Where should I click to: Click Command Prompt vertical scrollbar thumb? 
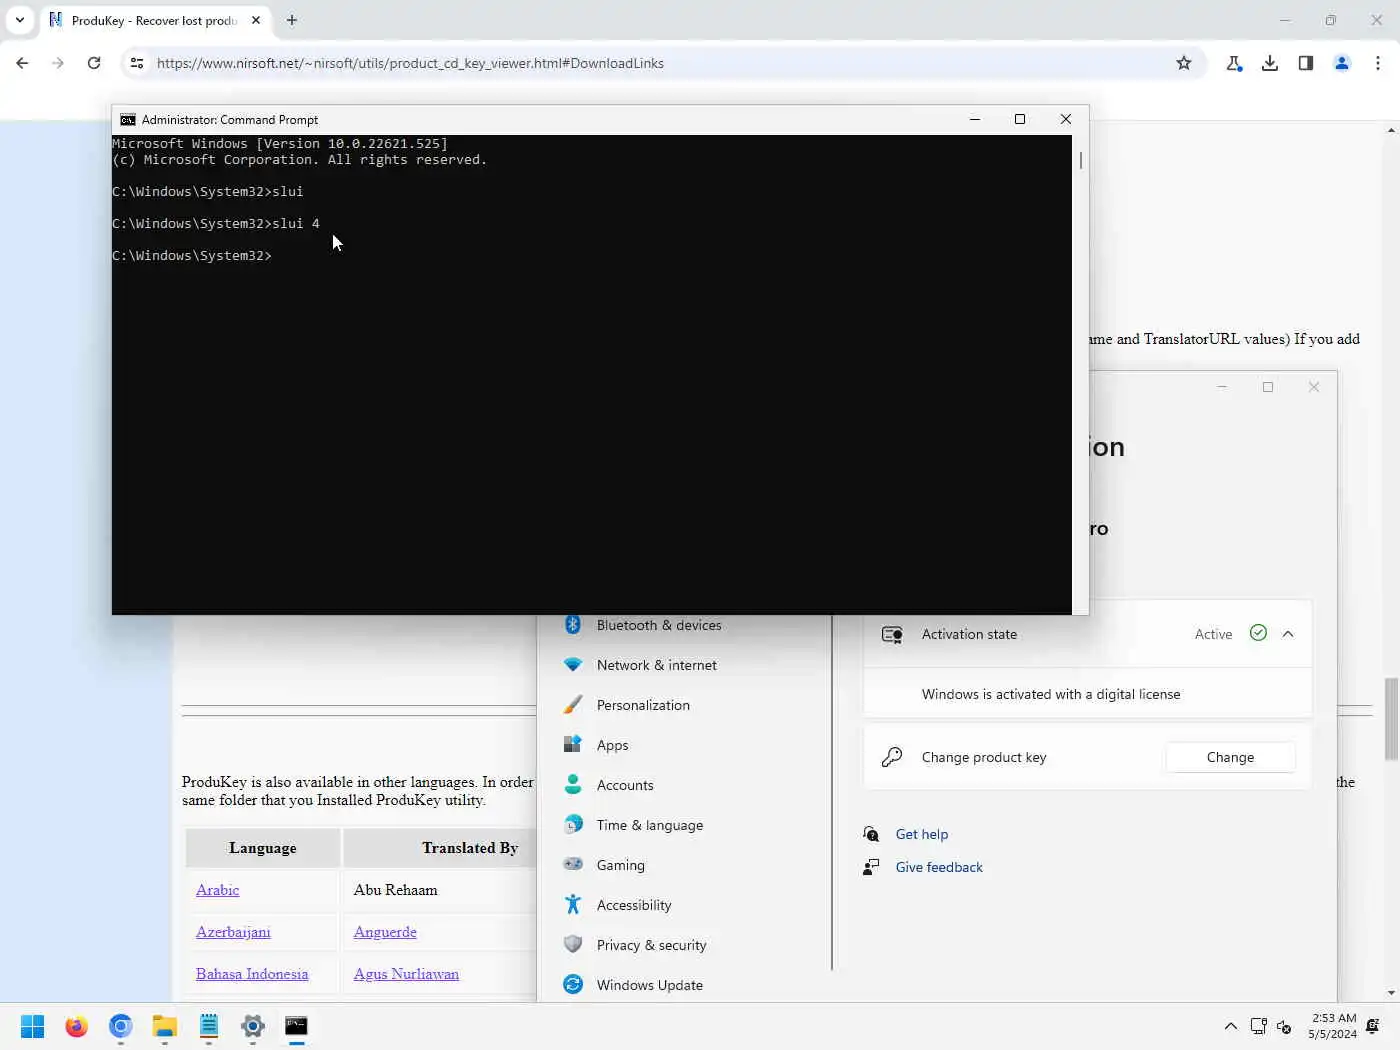tap(1081, 160)
